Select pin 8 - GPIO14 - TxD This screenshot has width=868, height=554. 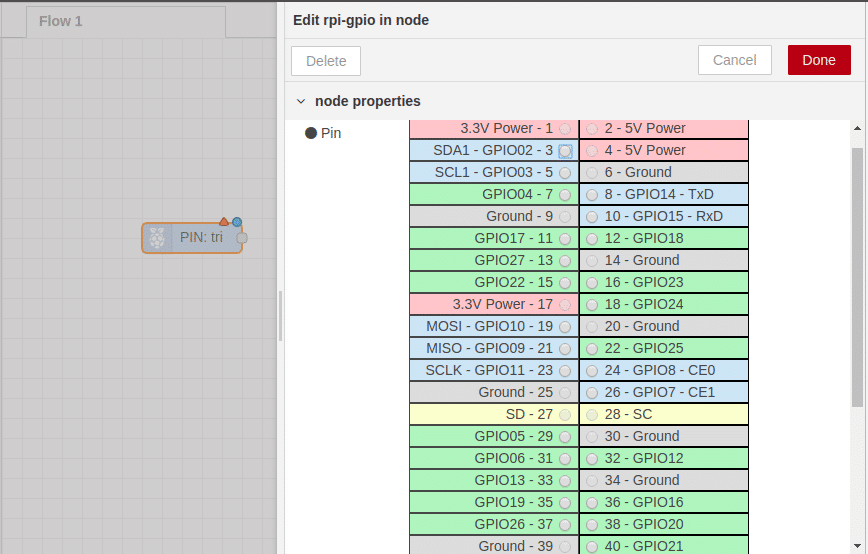pos(592,195)
